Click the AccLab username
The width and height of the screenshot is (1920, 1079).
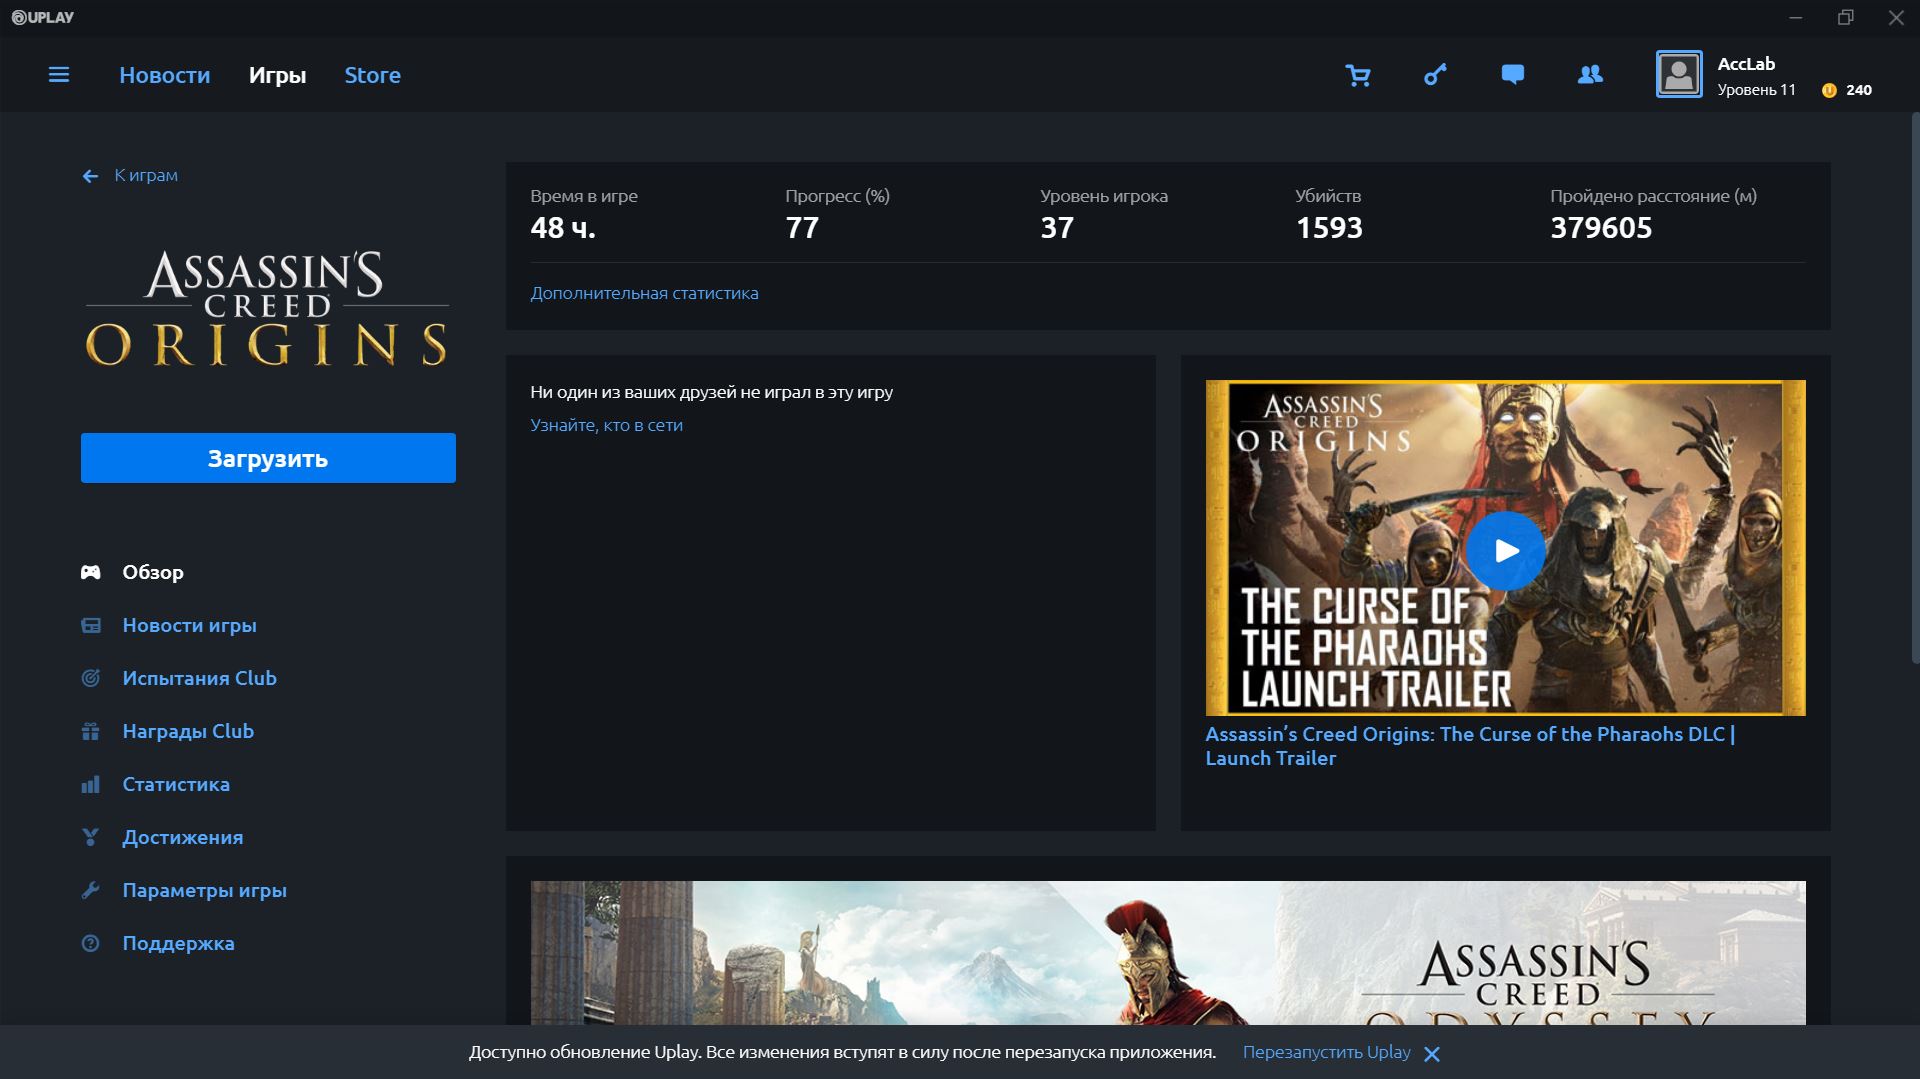[x=1746, y=64]
